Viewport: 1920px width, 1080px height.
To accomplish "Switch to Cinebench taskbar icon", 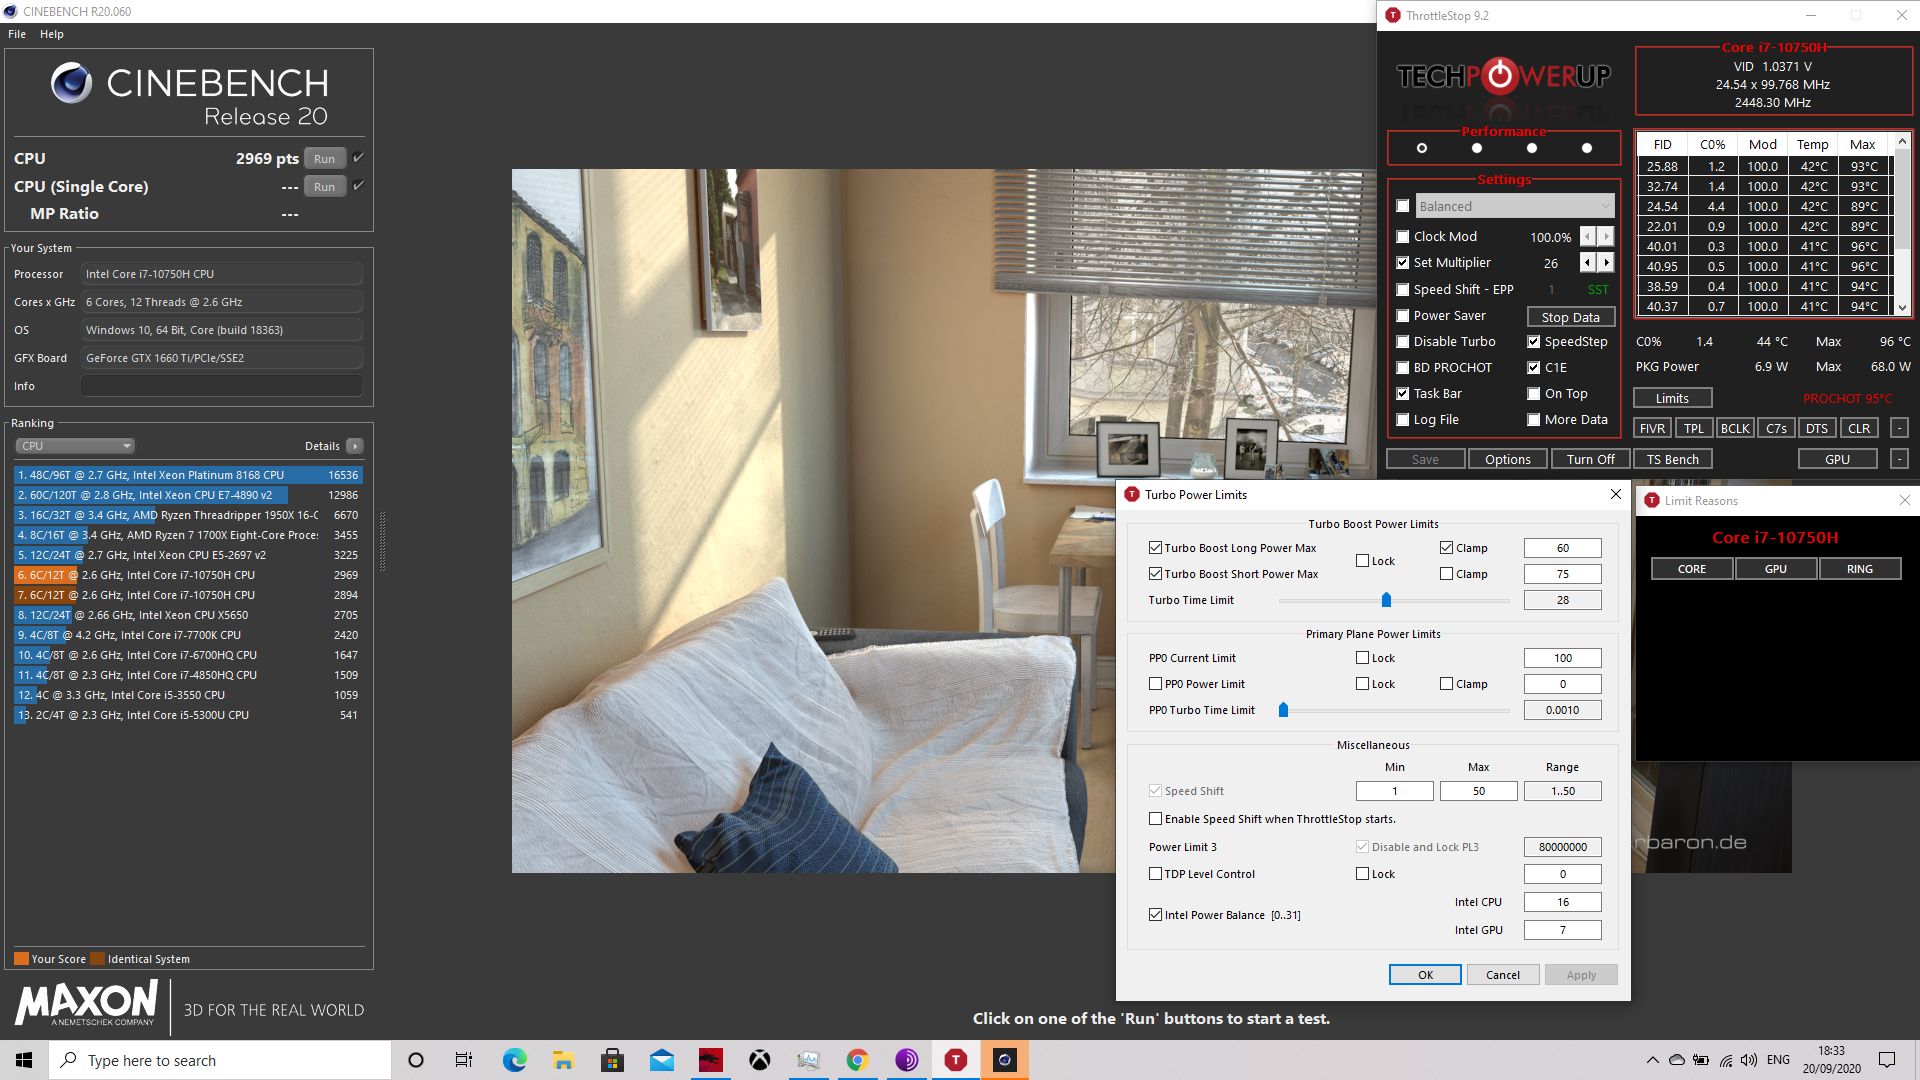I will point(1005,1060).
